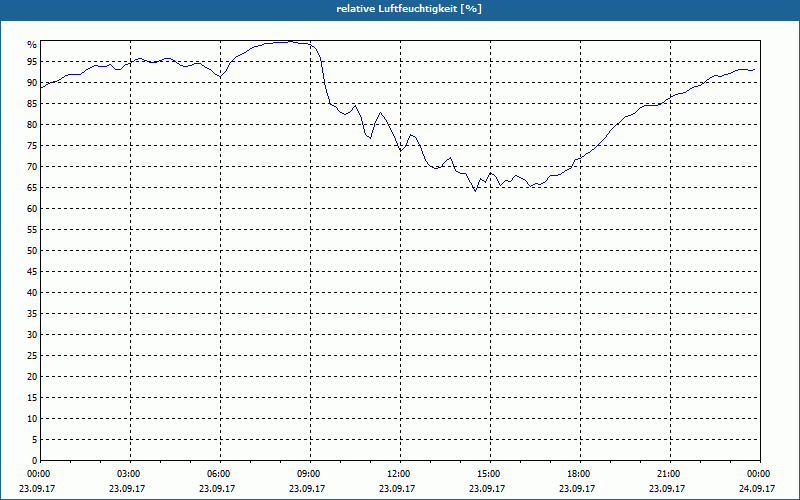Click the y-axis value "20"
The height and width of the screenshot is (500, 800).
coord(32,377)
